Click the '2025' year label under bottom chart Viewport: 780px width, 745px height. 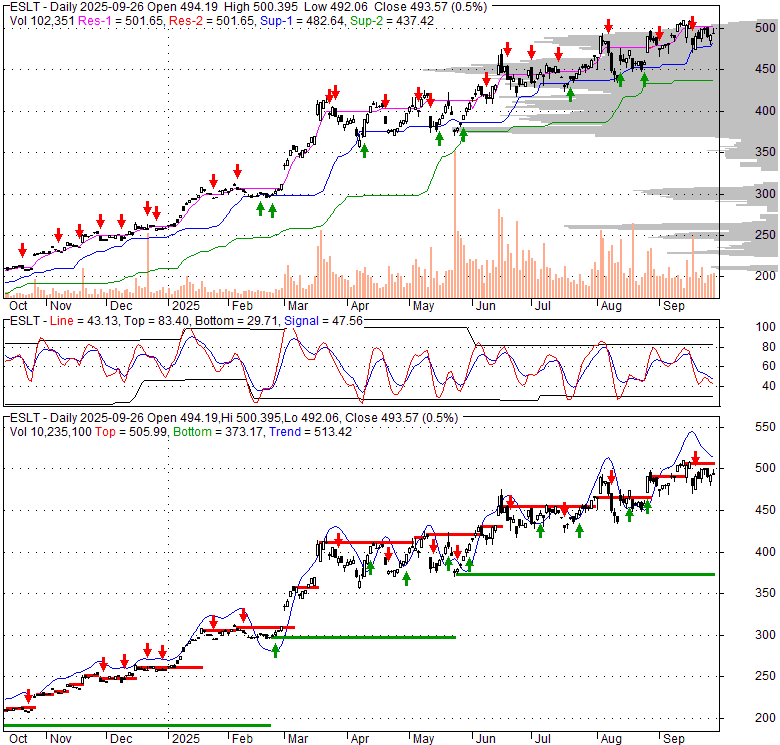pyautogui.click(x=186, y=739)
